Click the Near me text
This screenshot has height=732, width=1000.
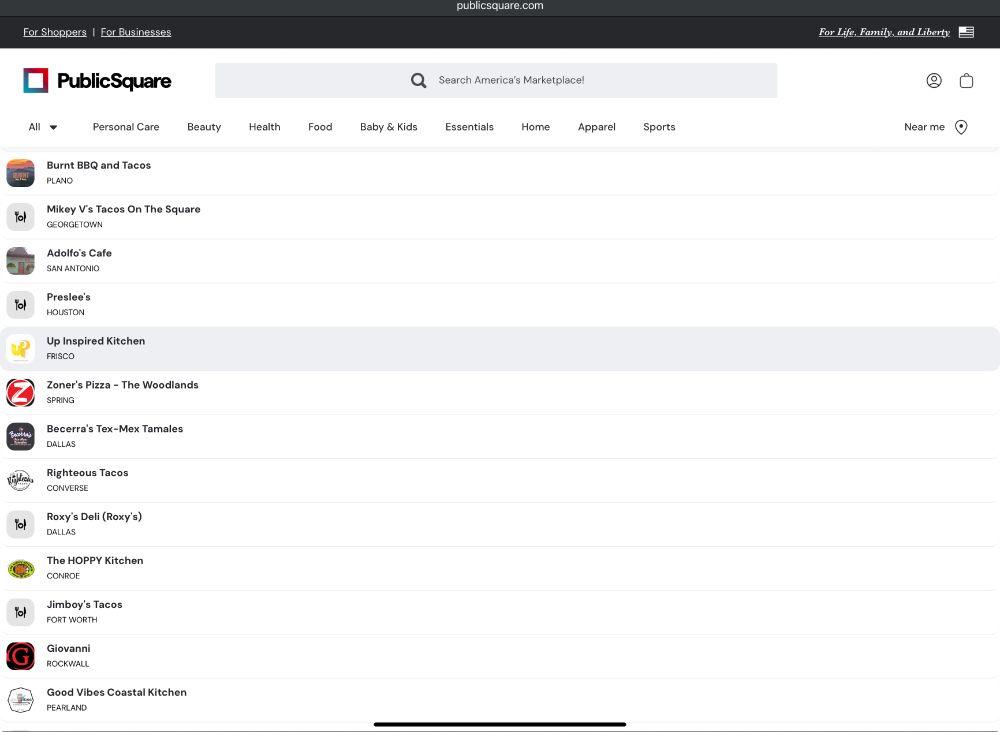pyautogui.click(x=924, y=127)
